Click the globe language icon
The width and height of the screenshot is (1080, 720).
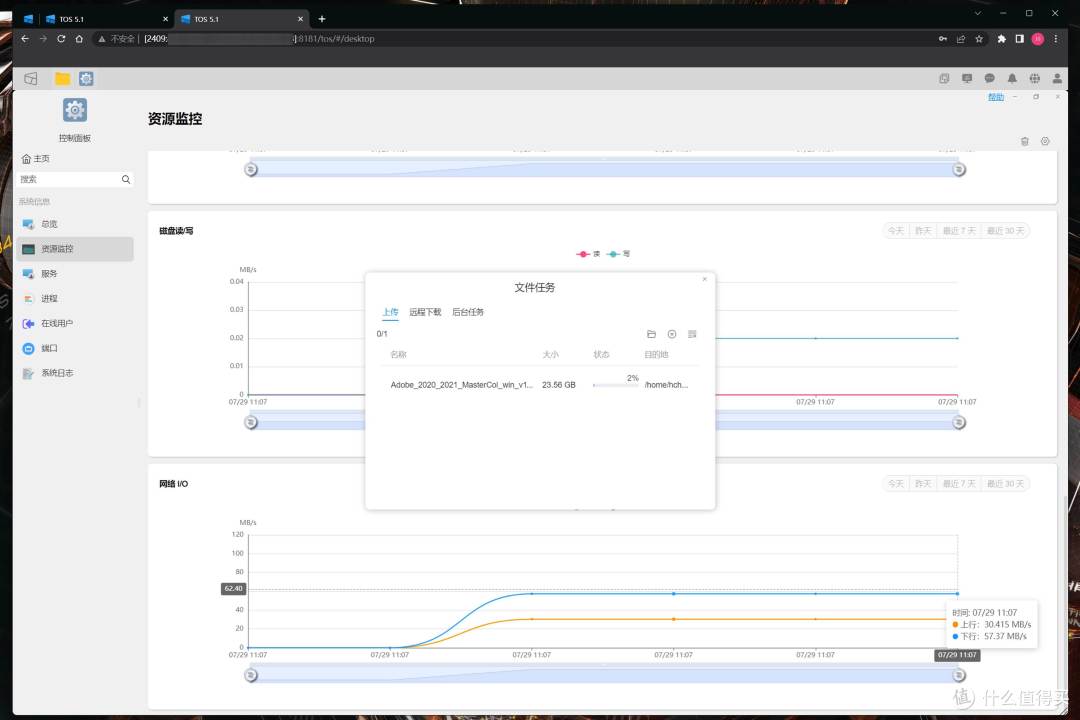[1035, 79]
